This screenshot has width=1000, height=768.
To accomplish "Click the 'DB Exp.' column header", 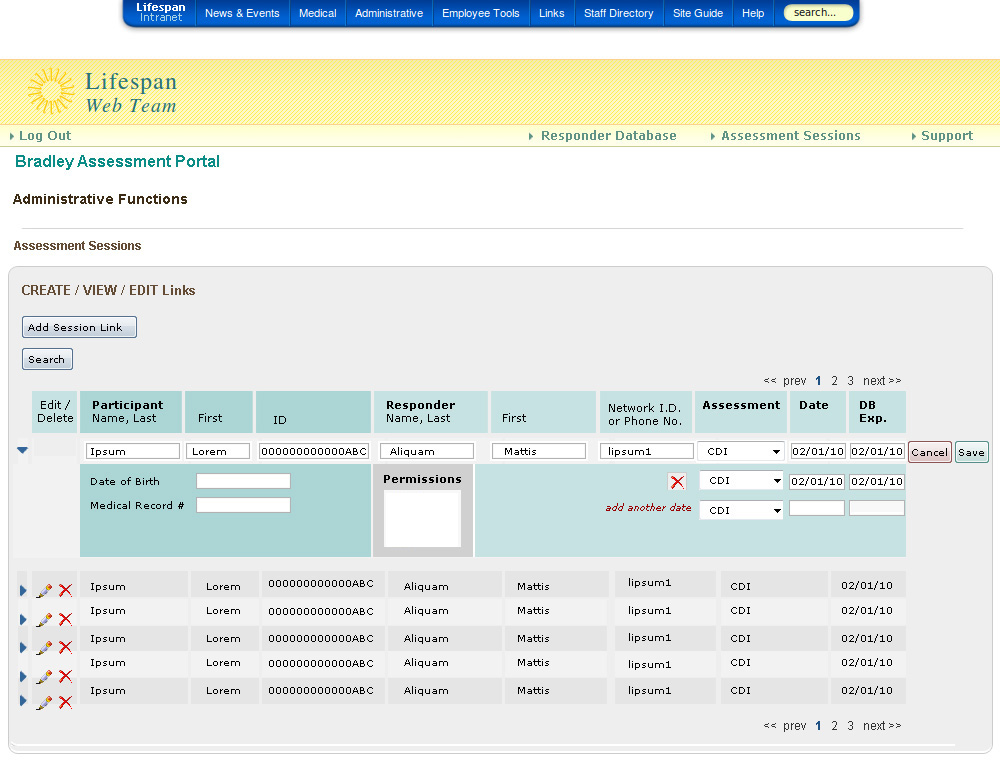I will tap(876, 411).
